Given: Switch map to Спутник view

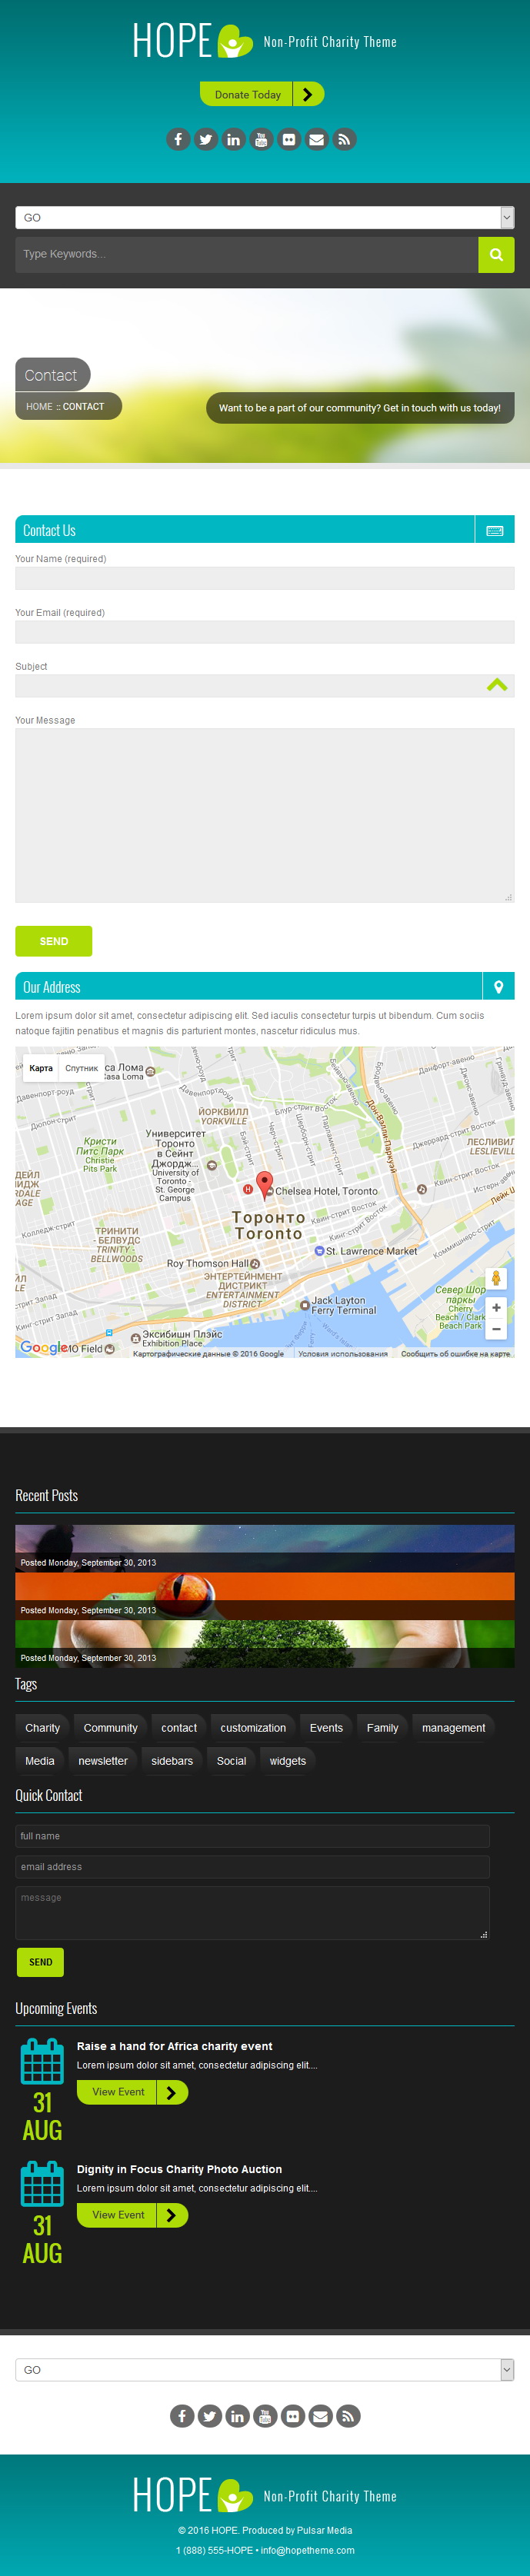Looking at the screenshot, I should click(x=82, y=1068).
